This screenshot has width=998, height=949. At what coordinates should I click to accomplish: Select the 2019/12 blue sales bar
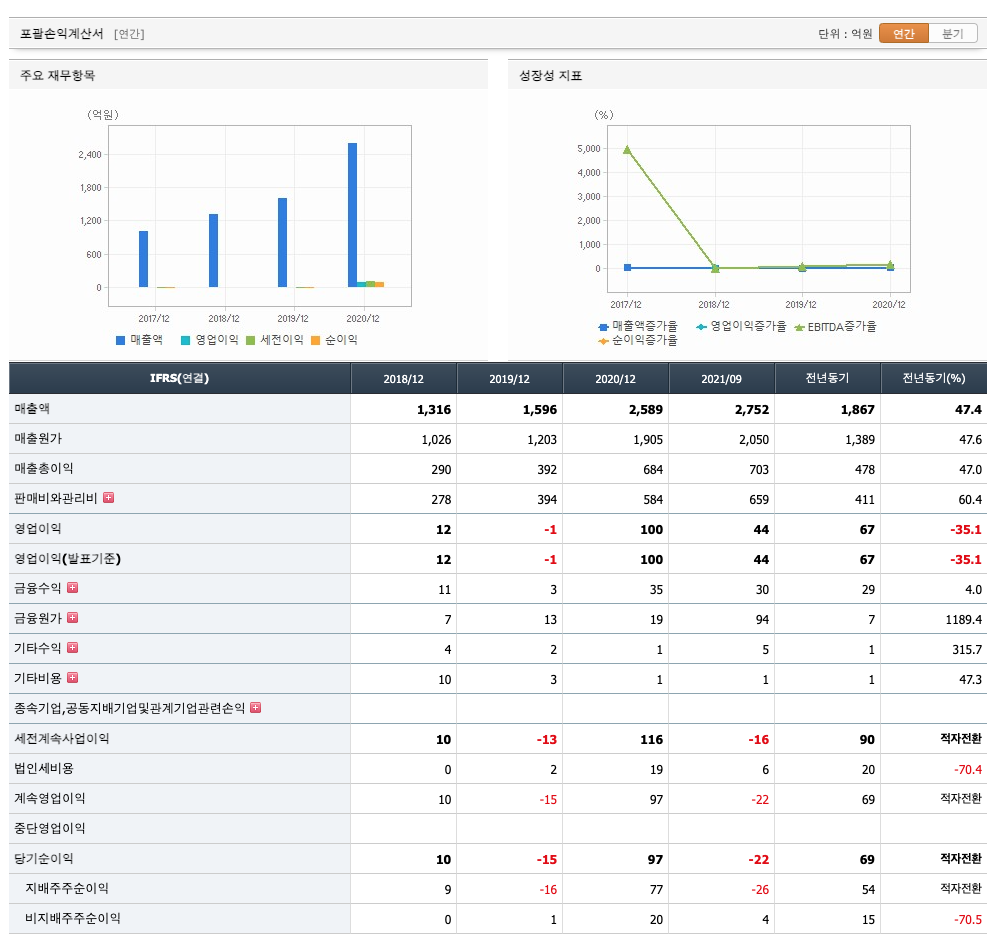[x=283, y=243]
